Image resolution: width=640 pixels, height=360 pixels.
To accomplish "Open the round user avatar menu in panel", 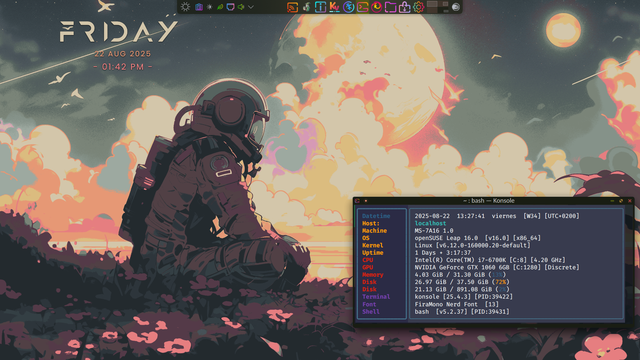I will (456, 7).
